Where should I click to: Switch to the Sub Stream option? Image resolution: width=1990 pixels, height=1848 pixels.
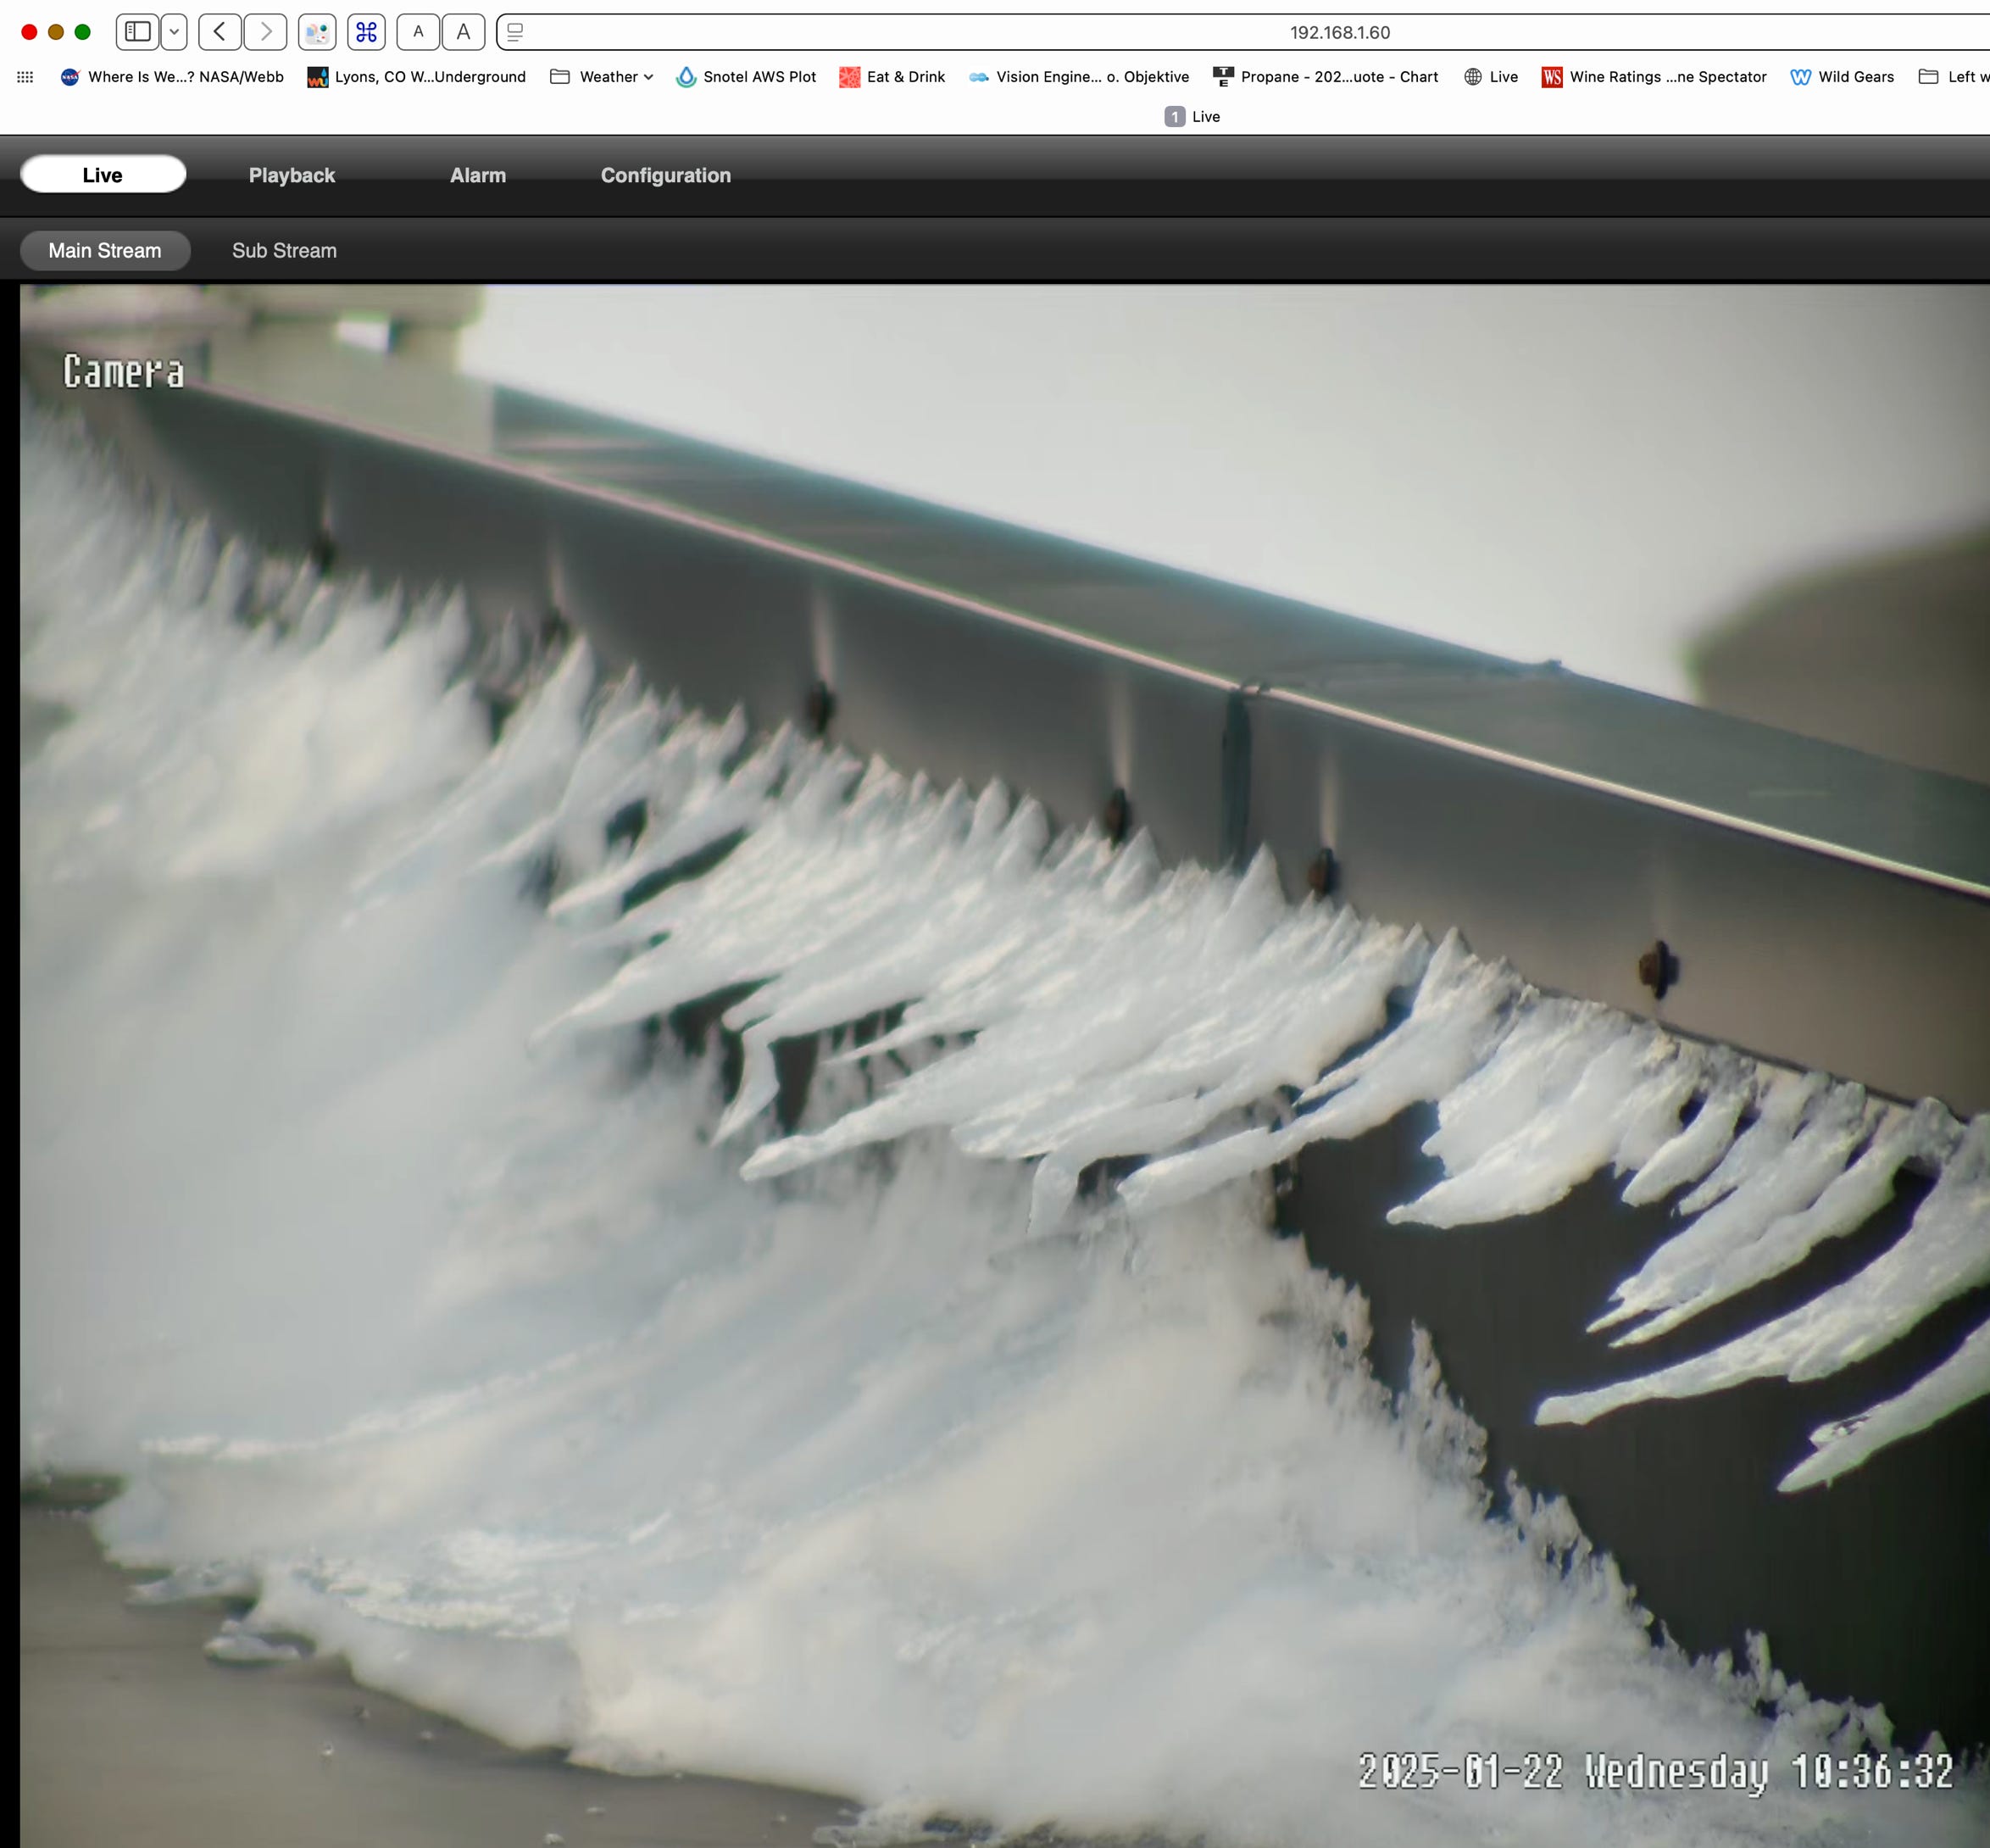click(284, 251)
